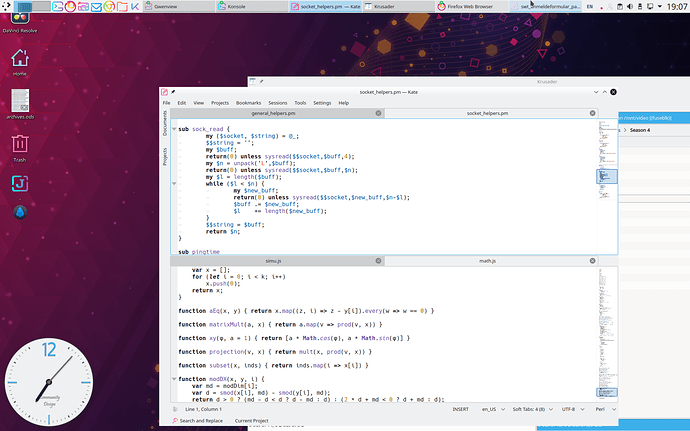The image size is (690, 431).
Task: Toggle the pin icon in Kate title bar
Action: (x=173, y=92)
